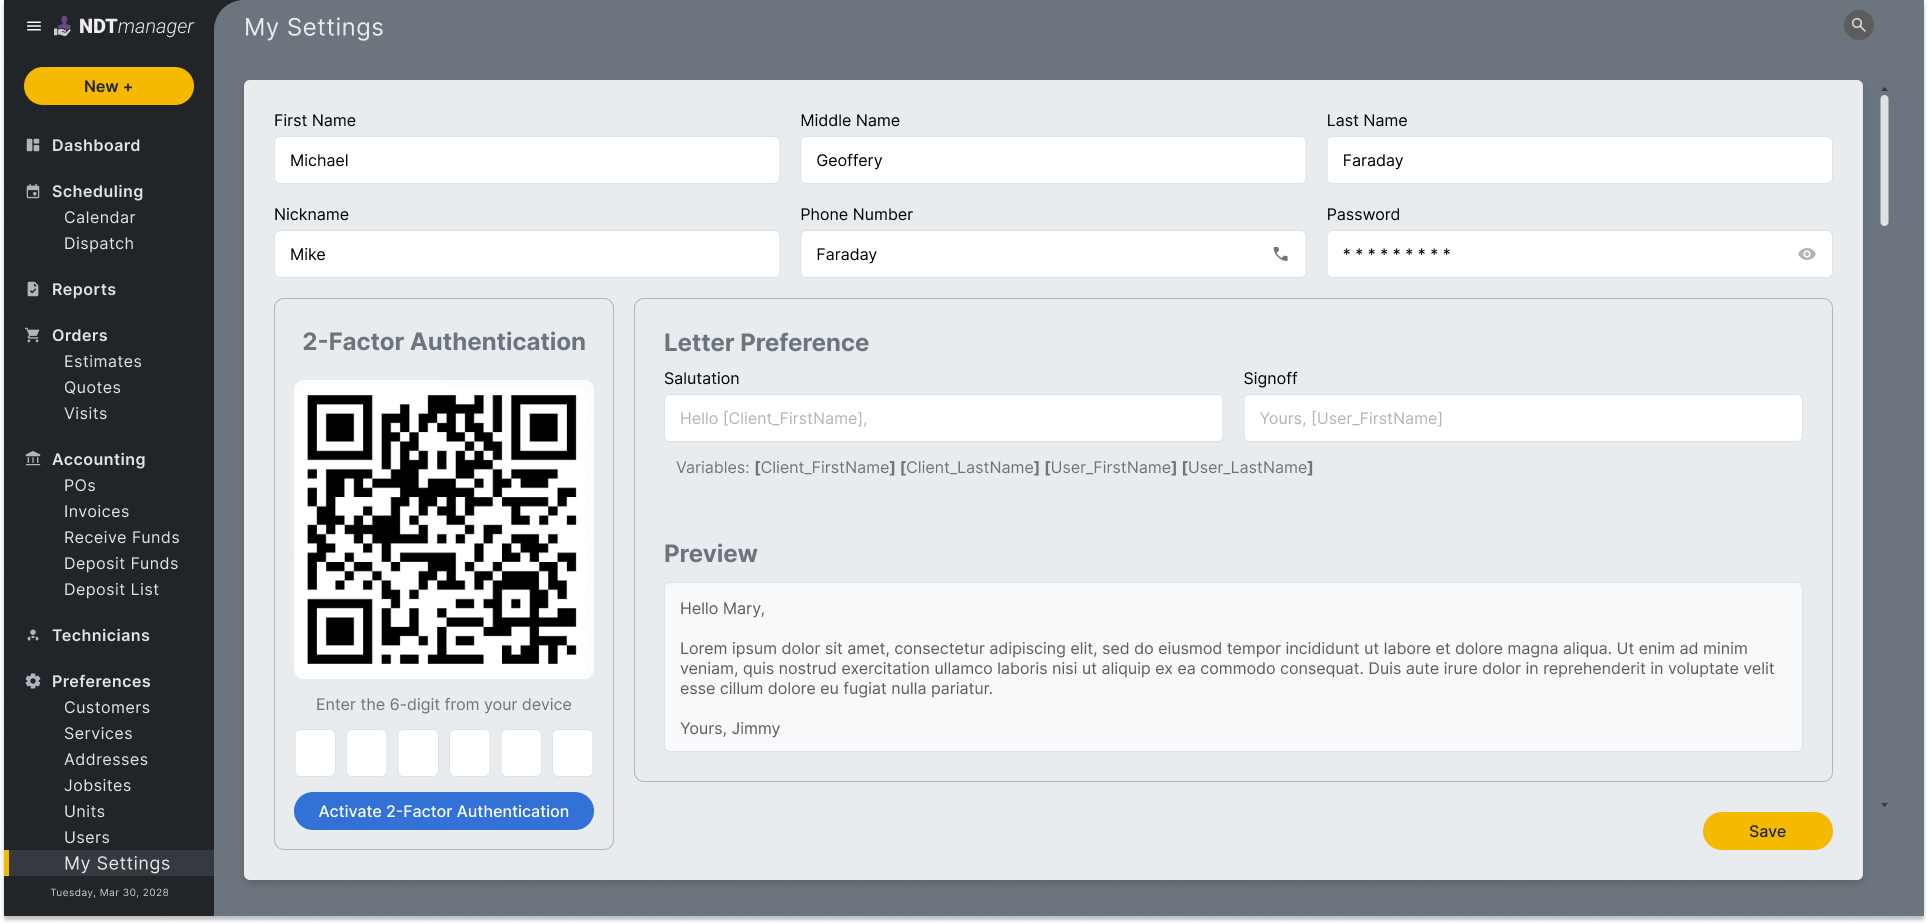The width and height of the screenshot is (1928, 924).
Task: Open Scheduling section in sidebar
Action: pyautogui.click(x=97, y=191)
